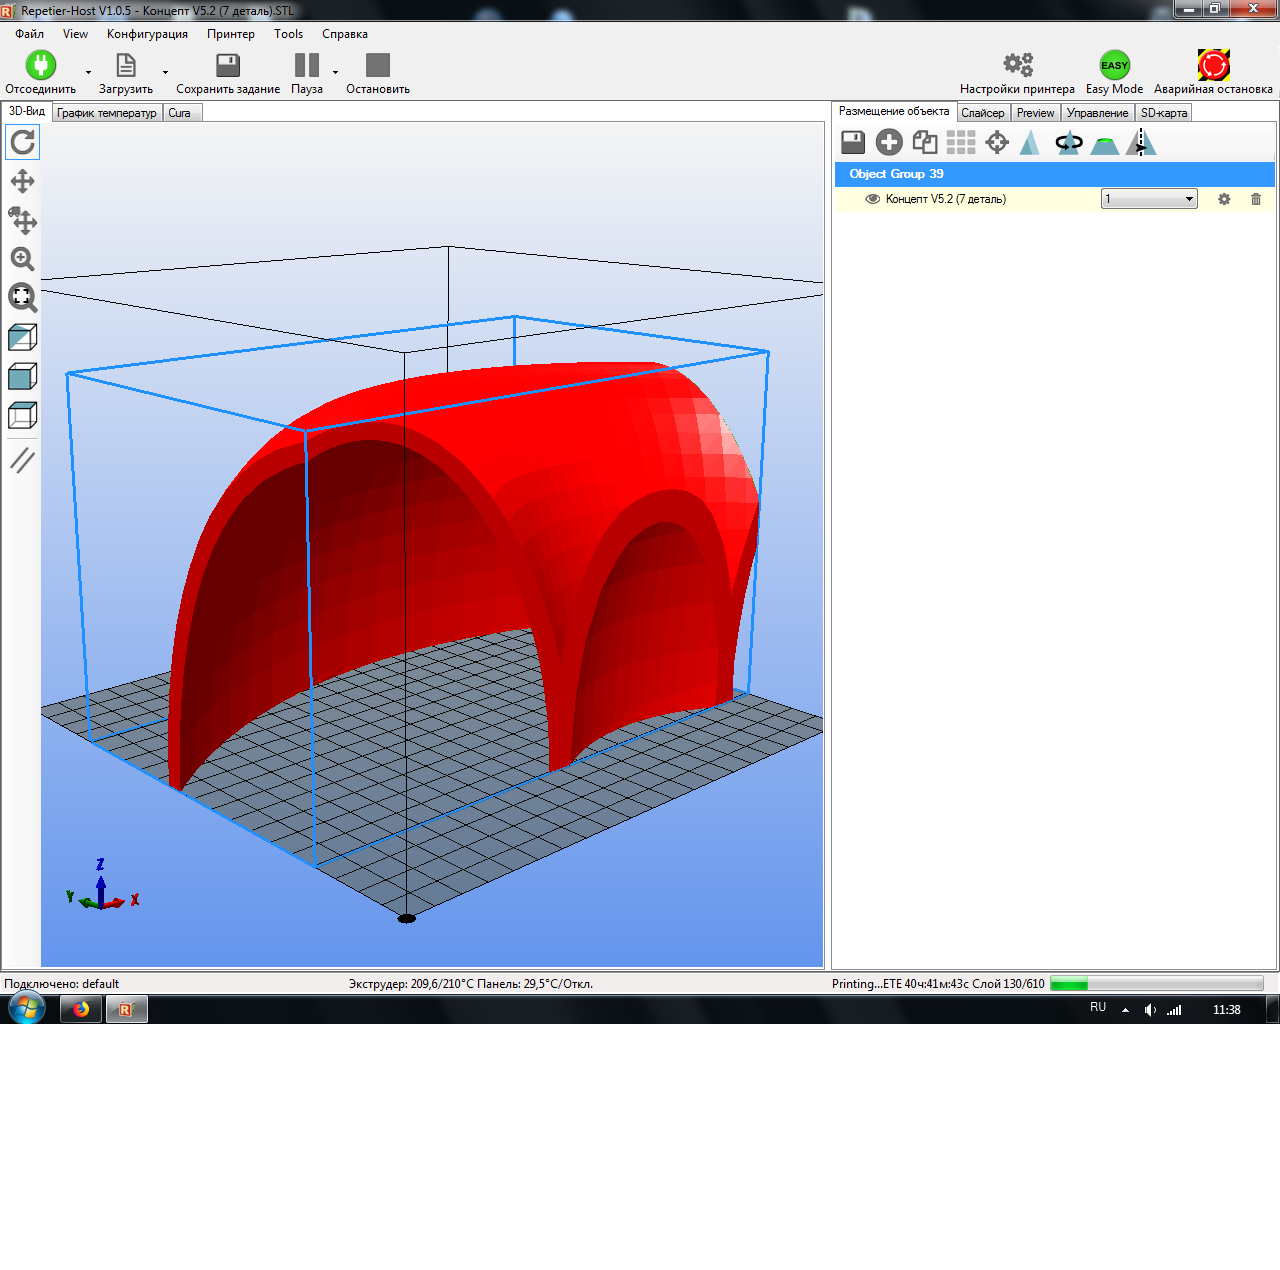The height and width of the screenshot is (1270, 1280).
Task: Open the Scale object tool
Action: [1031, 143]
